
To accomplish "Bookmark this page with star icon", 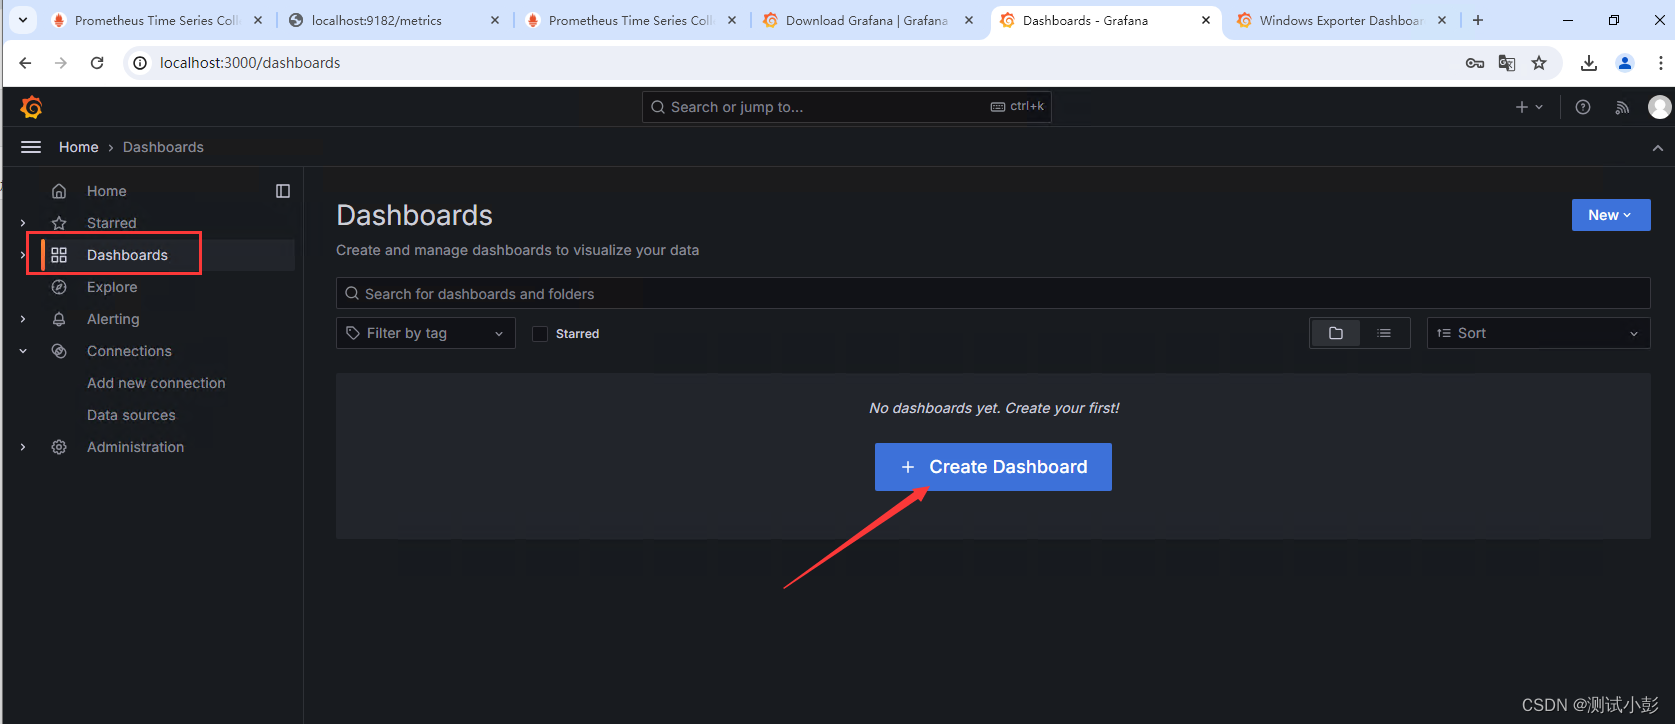I will (x=1539, y=63).
